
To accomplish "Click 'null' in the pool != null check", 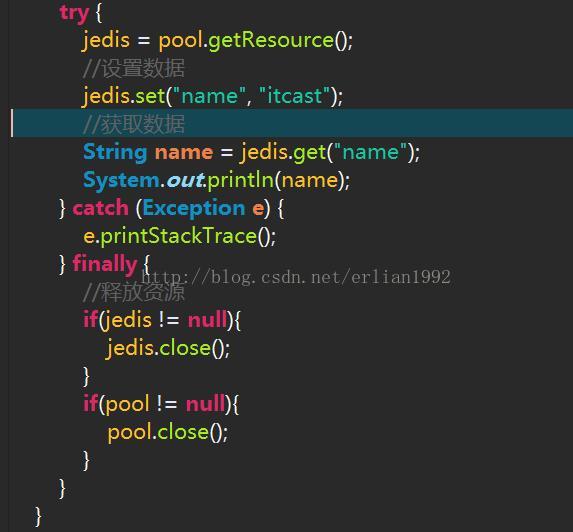I will tap(205, 404).
